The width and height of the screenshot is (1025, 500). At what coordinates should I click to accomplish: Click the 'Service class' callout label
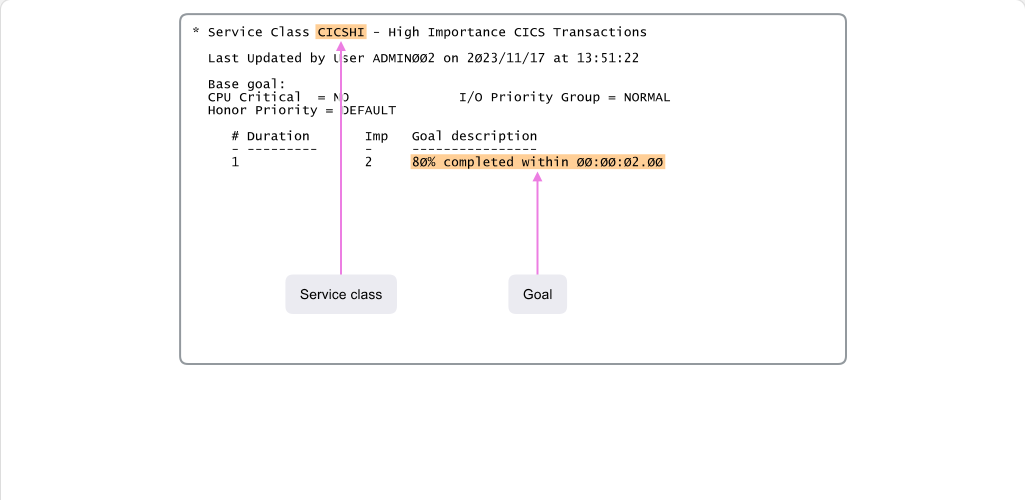341,294
